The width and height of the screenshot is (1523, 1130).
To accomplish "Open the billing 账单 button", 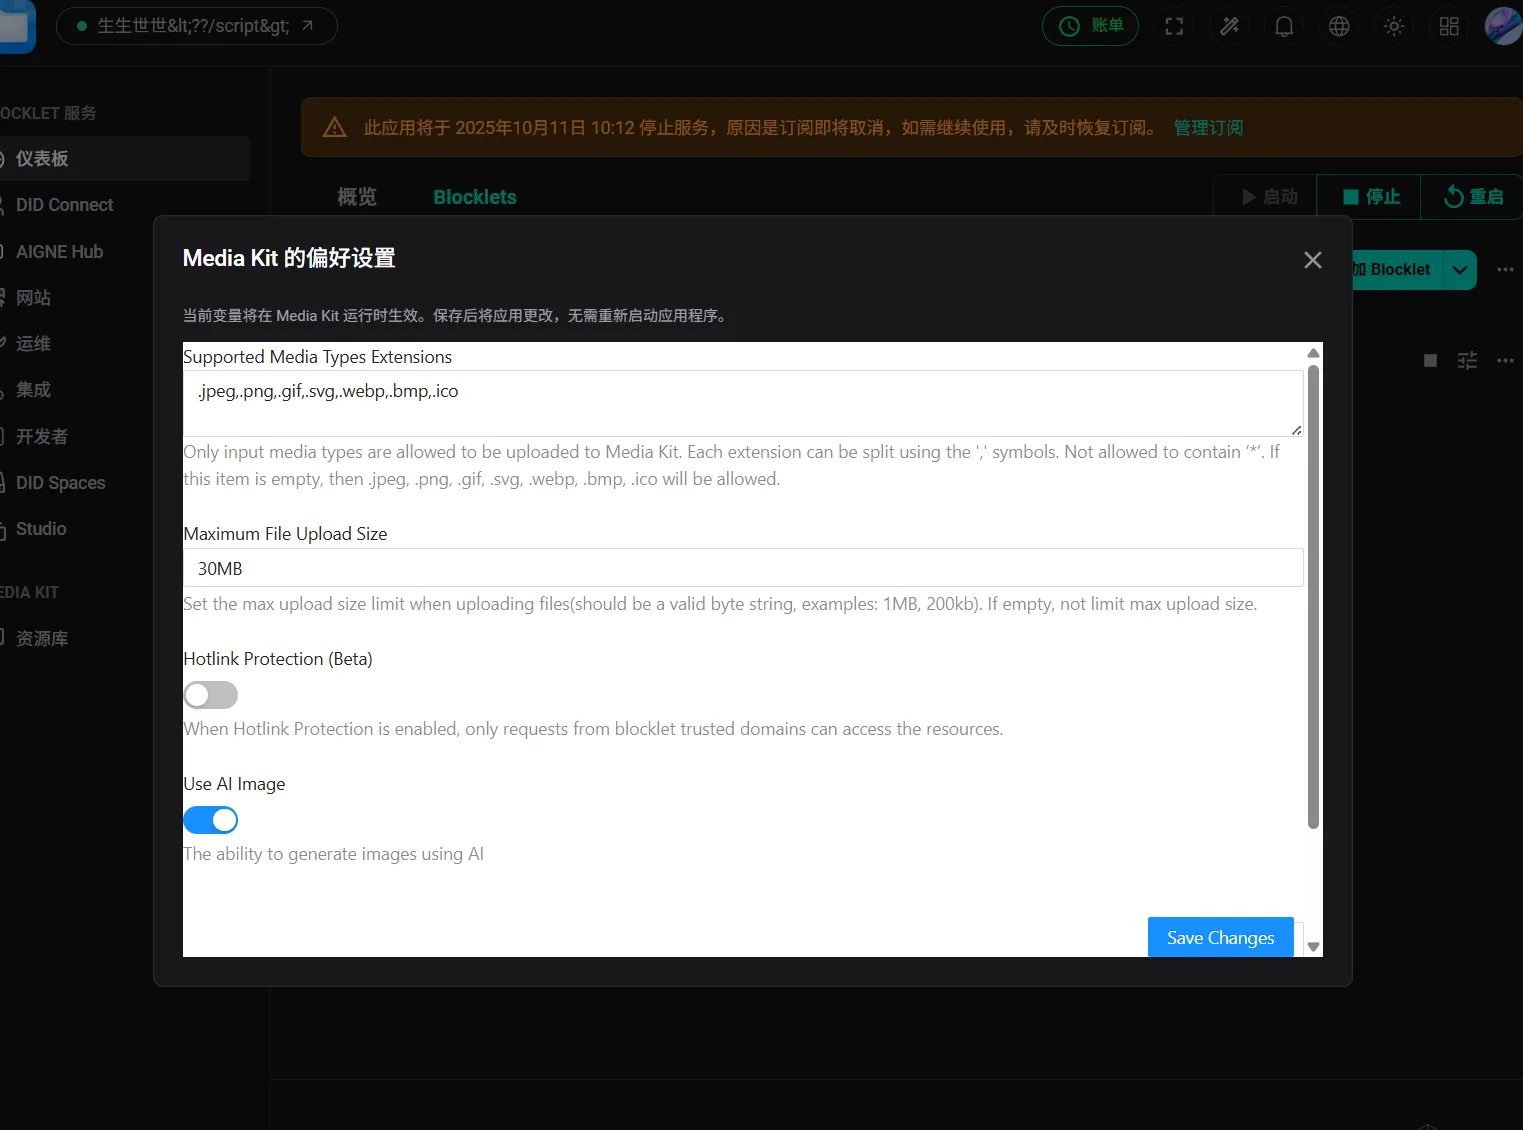I will coord(1091,26).
